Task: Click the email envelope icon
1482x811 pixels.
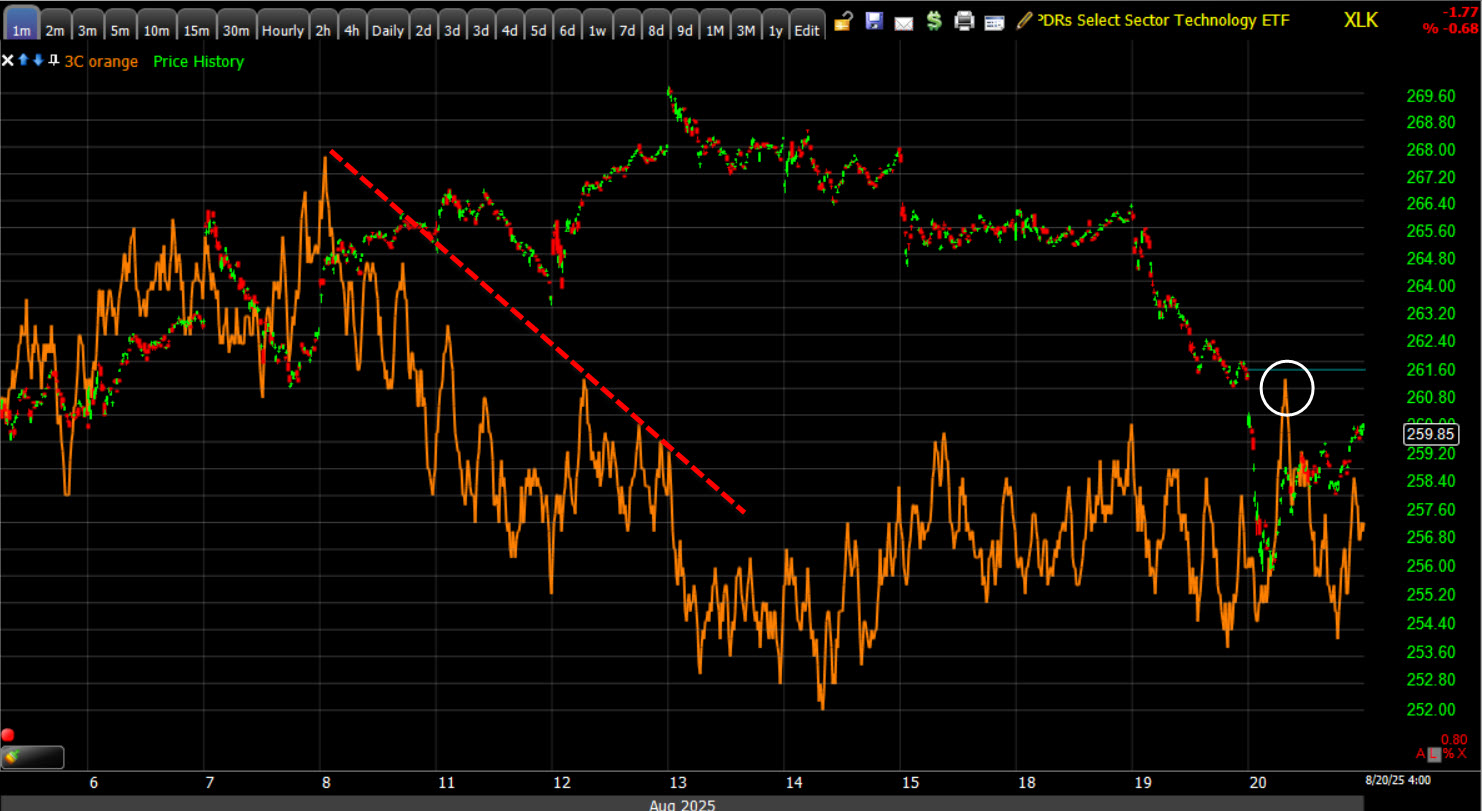Action: pos(903,22)
